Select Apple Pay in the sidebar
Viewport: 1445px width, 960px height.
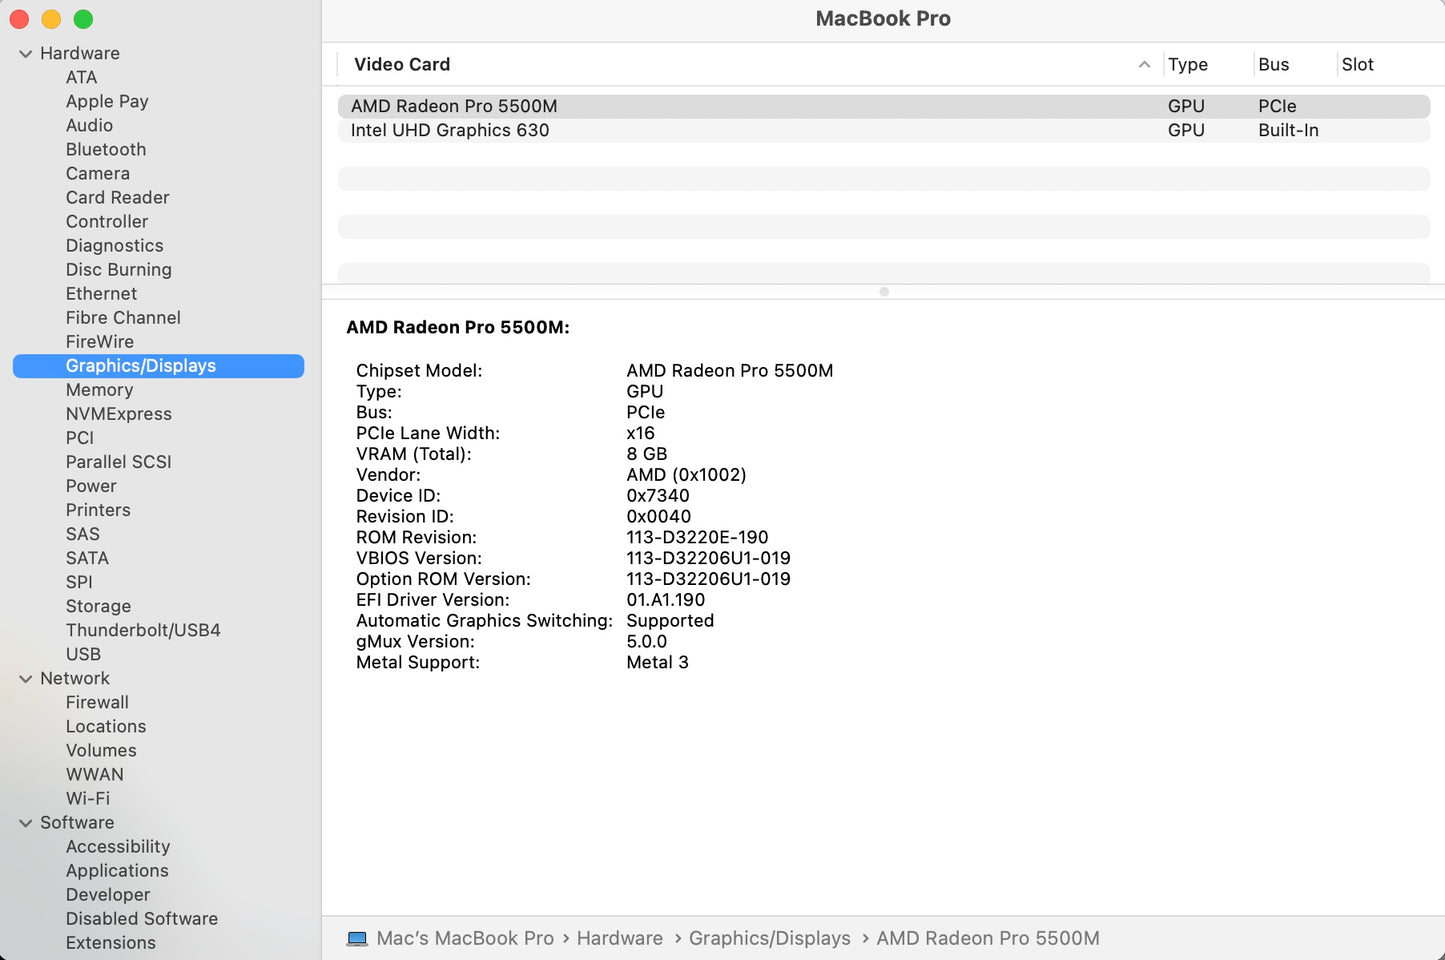107,101
